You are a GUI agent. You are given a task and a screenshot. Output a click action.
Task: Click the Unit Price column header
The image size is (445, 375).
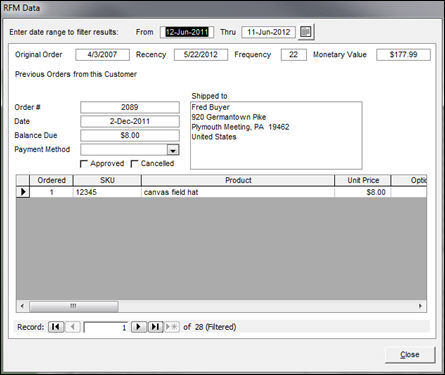pos(363,180)
